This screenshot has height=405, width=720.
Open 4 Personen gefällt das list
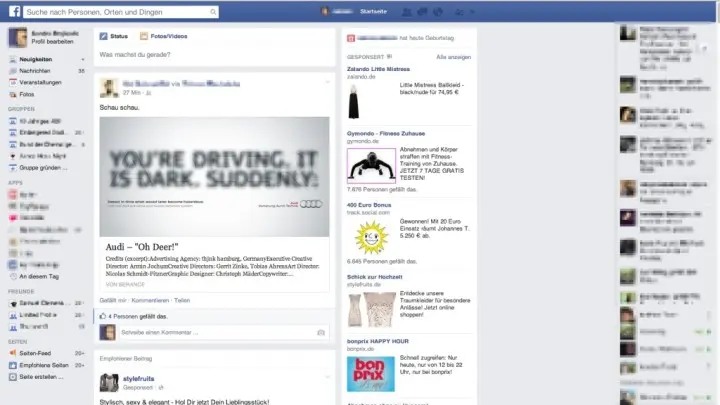tap(138, 316)
